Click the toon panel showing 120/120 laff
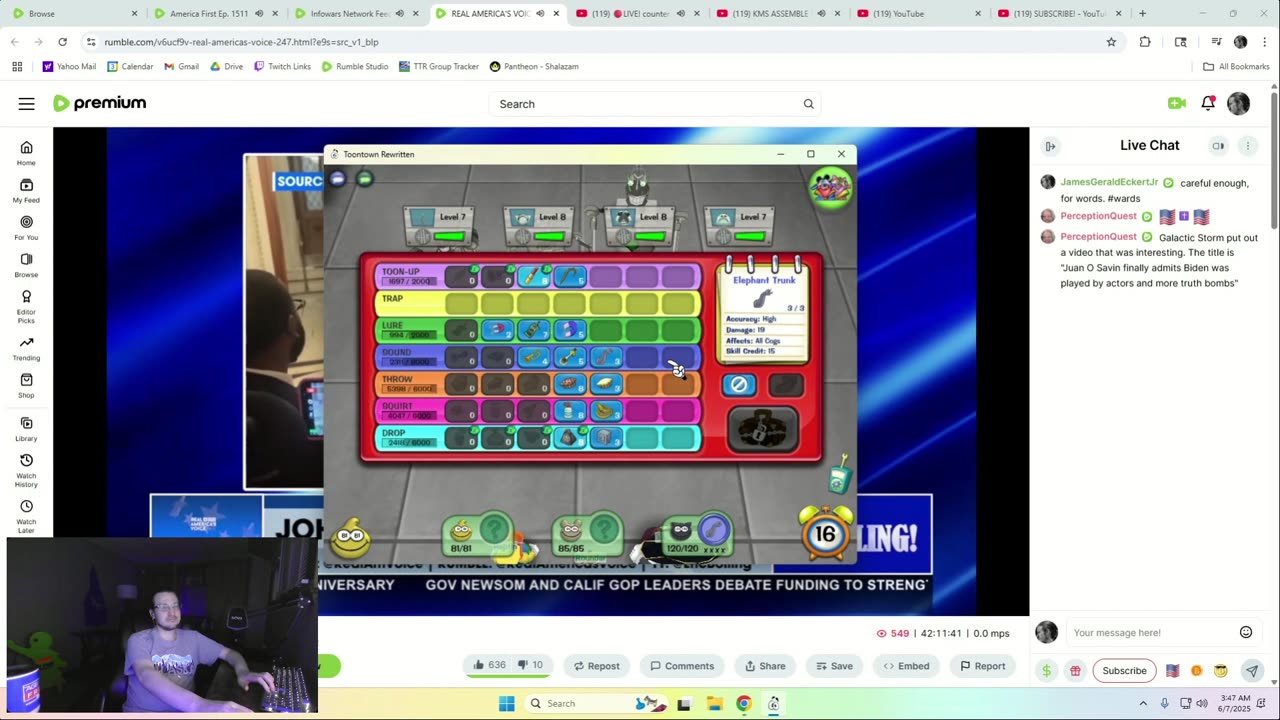The width and height of the screenshot is (1280, 720). (x=699, y=537)
